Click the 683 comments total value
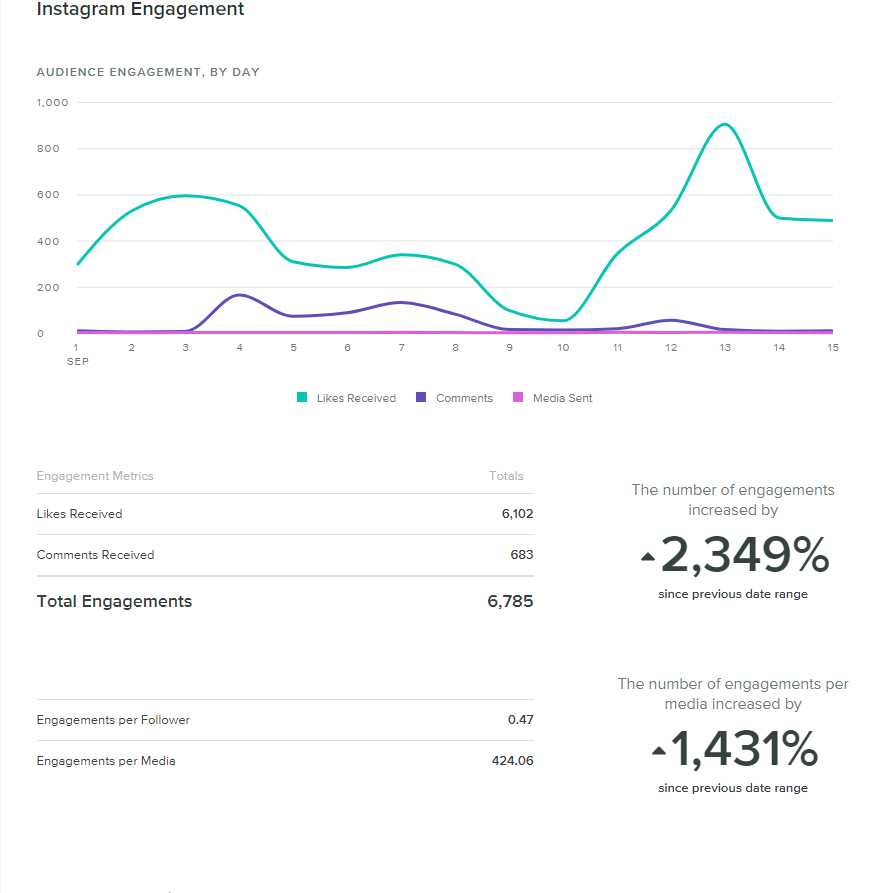The width and height of the screenshot is (888, 893). pyautogui.click(x=522, y=555)
